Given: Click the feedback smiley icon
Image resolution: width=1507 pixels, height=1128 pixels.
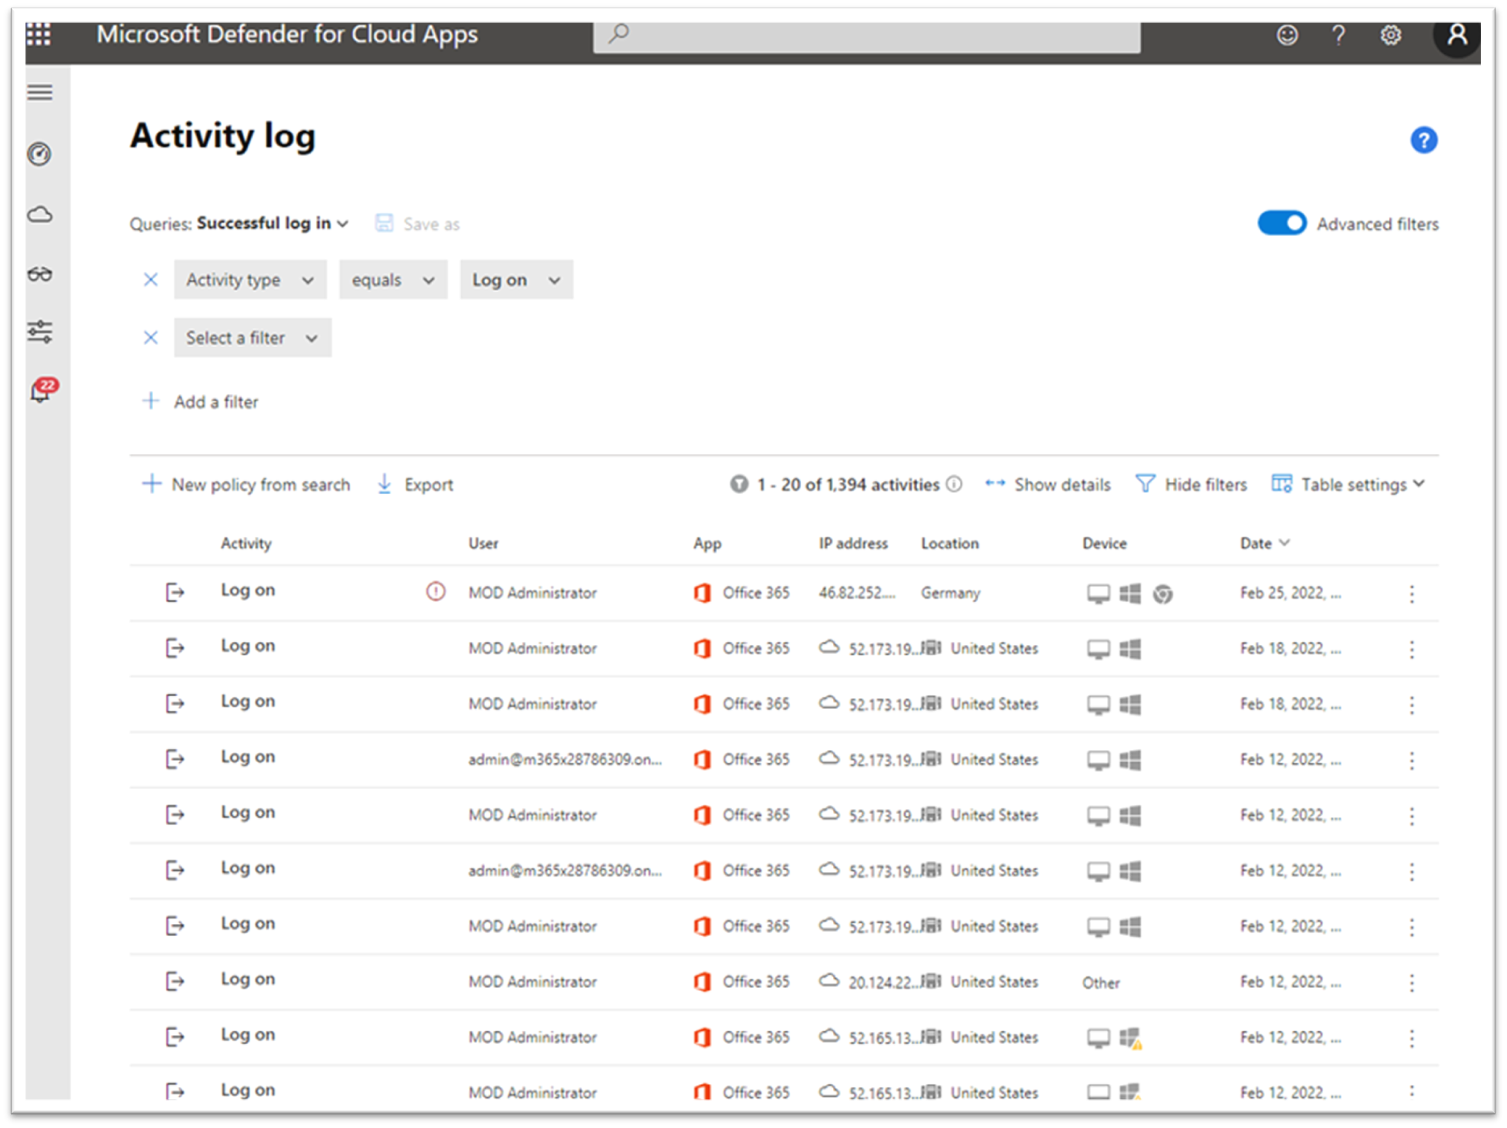Looking at the screenshot, I should click(1287, 36).
